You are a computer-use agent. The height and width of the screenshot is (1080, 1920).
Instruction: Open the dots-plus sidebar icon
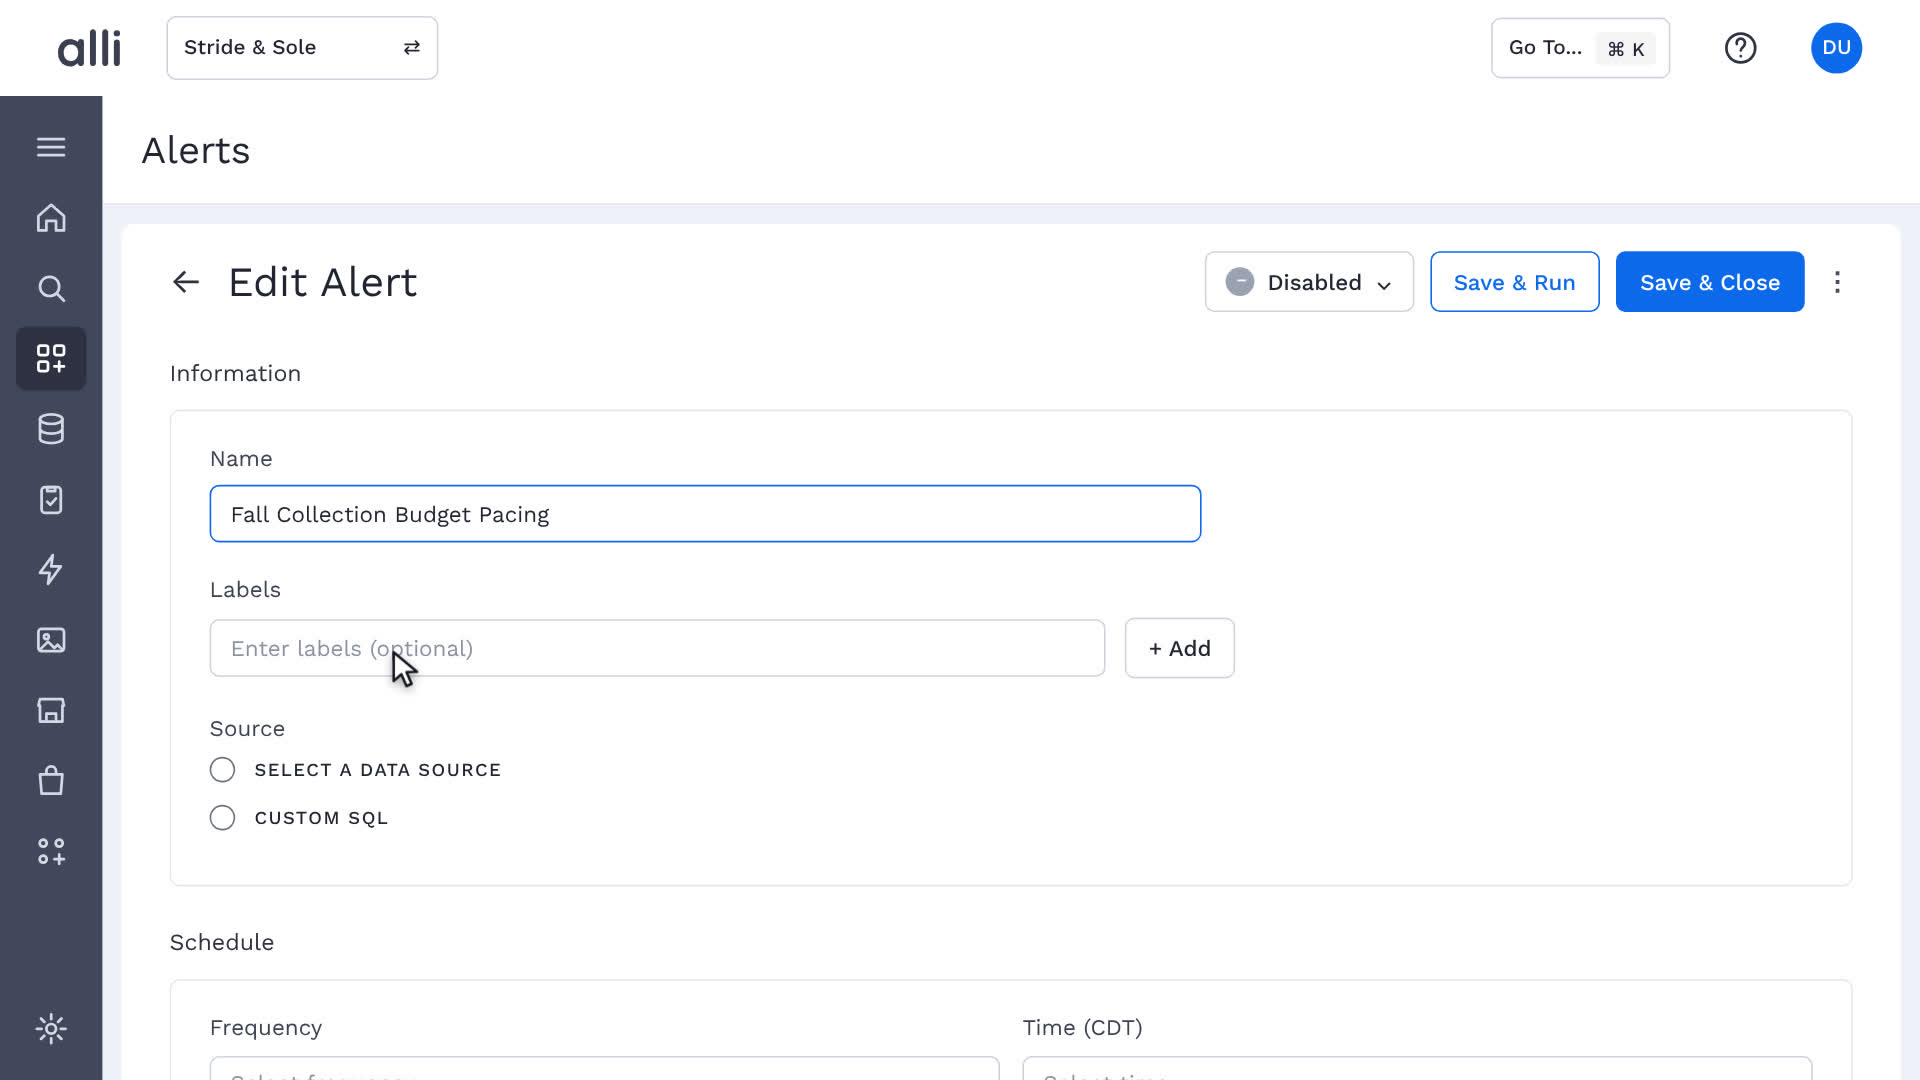point(51,851)
